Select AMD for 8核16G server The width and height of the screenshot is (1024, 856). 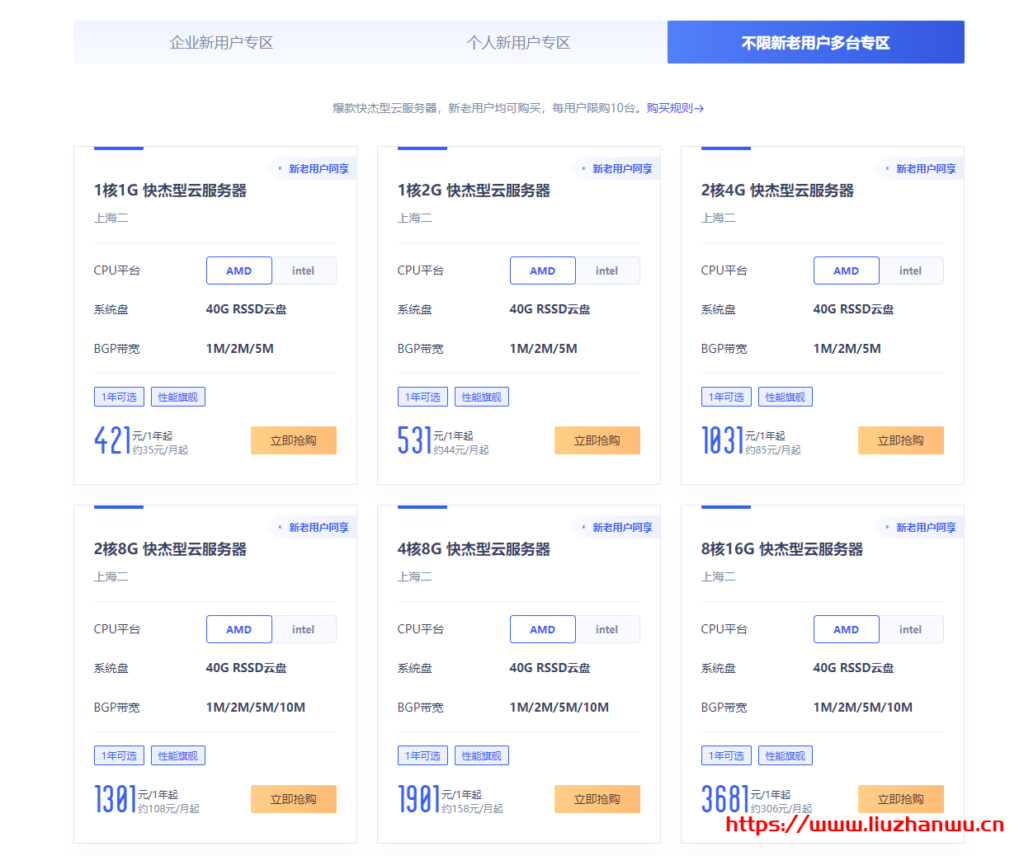[x=846, y=629]
